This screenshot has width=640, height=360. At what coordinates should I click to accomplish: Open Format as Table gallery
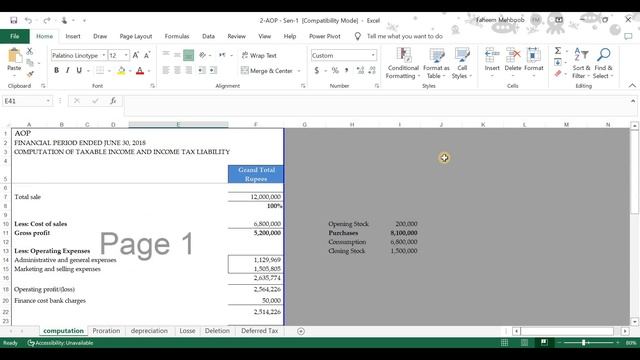[x=436, y=64]
